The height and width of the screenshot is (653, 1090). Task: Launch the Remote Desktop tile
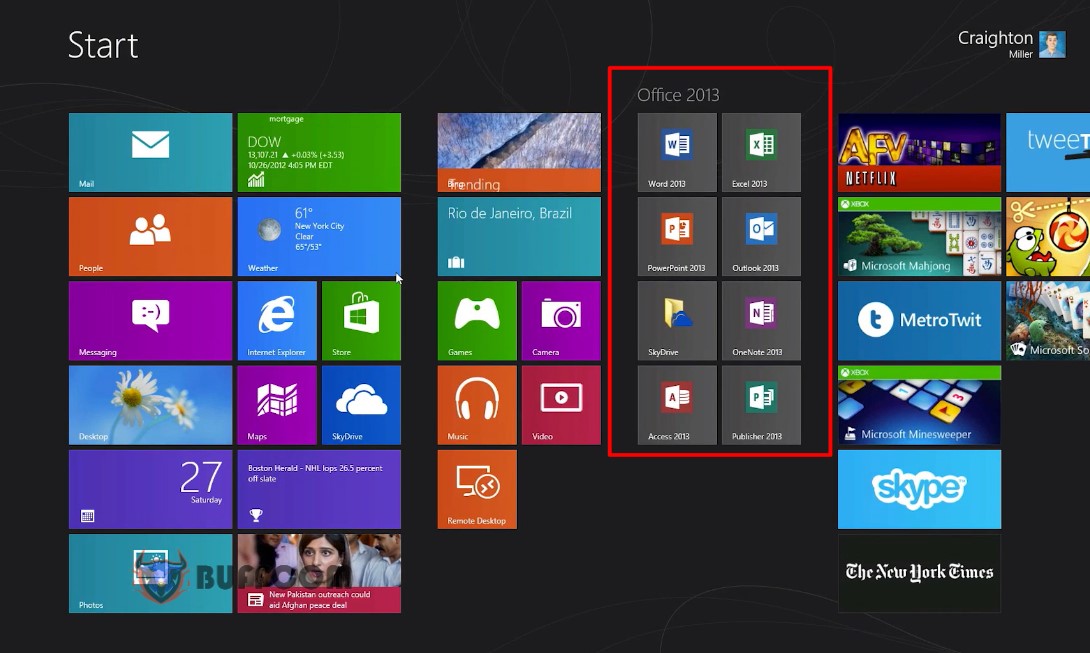477,490
